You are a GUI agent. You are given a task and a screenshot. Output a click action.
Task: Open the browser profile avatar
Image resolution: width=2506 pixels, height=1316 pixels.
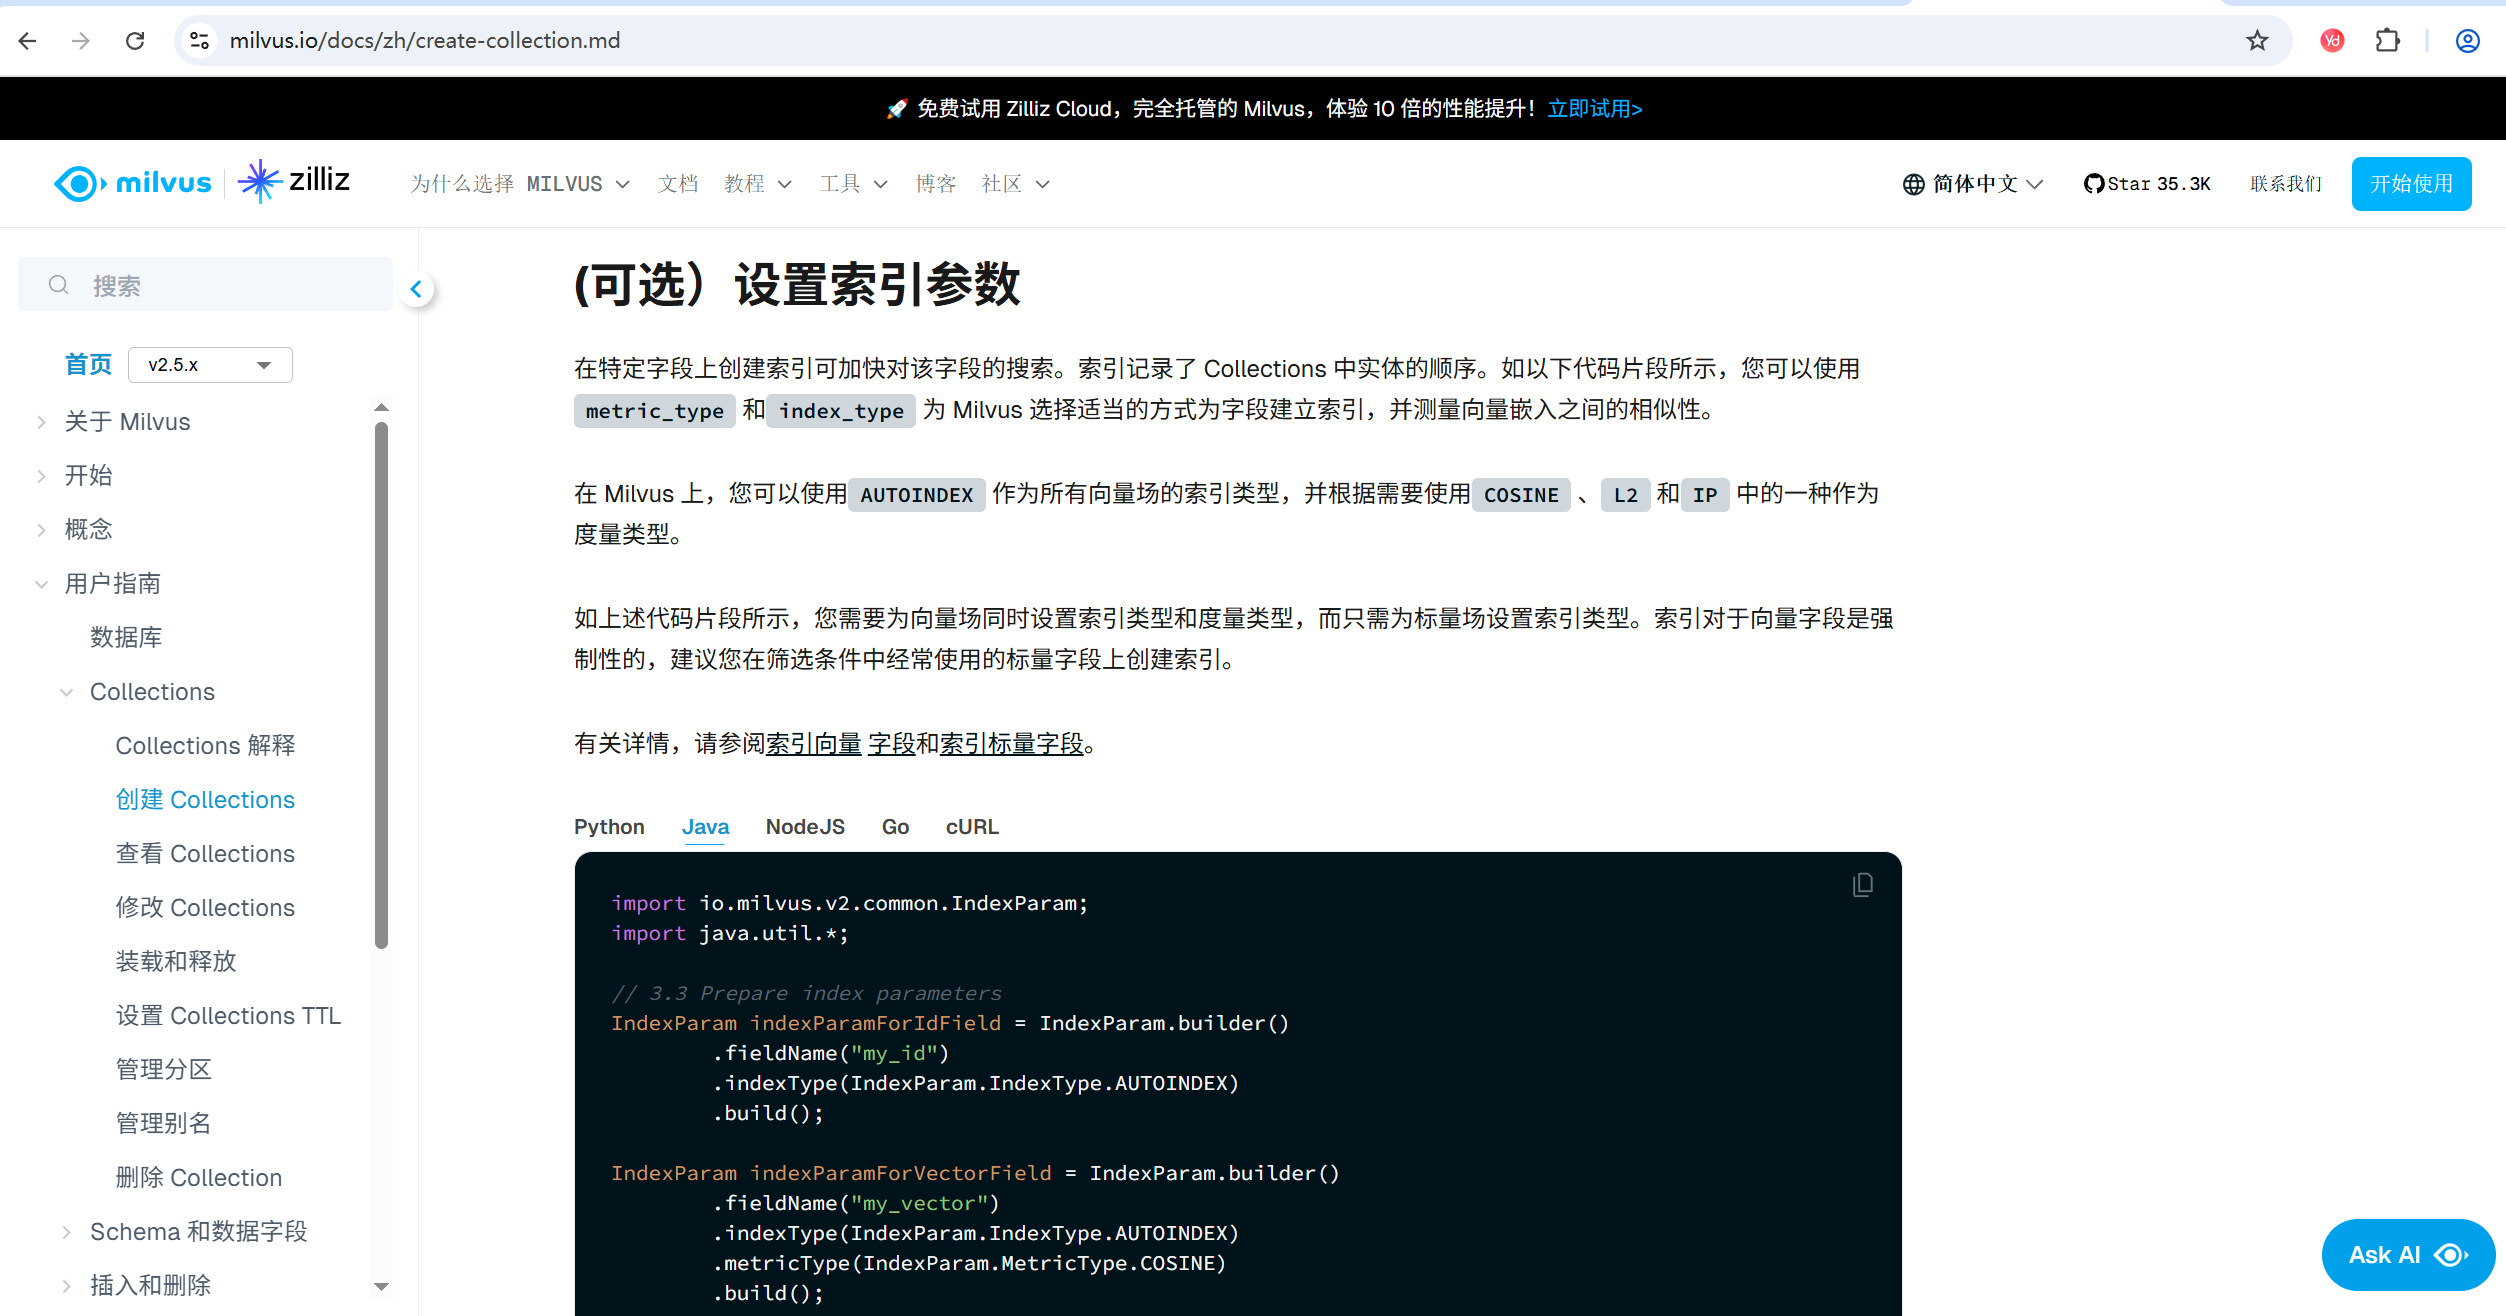pyautogui.click(x=2466, y=40)
